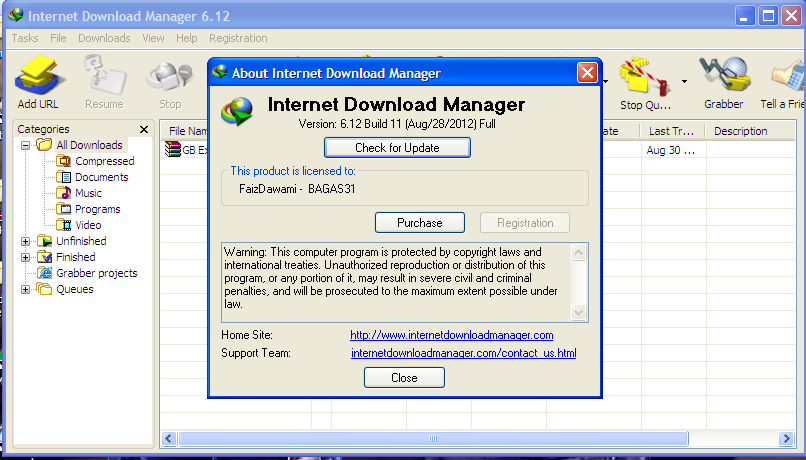Click the Check for Update button
This screenshot has height=460, width=806.
(x=397, y=148)
